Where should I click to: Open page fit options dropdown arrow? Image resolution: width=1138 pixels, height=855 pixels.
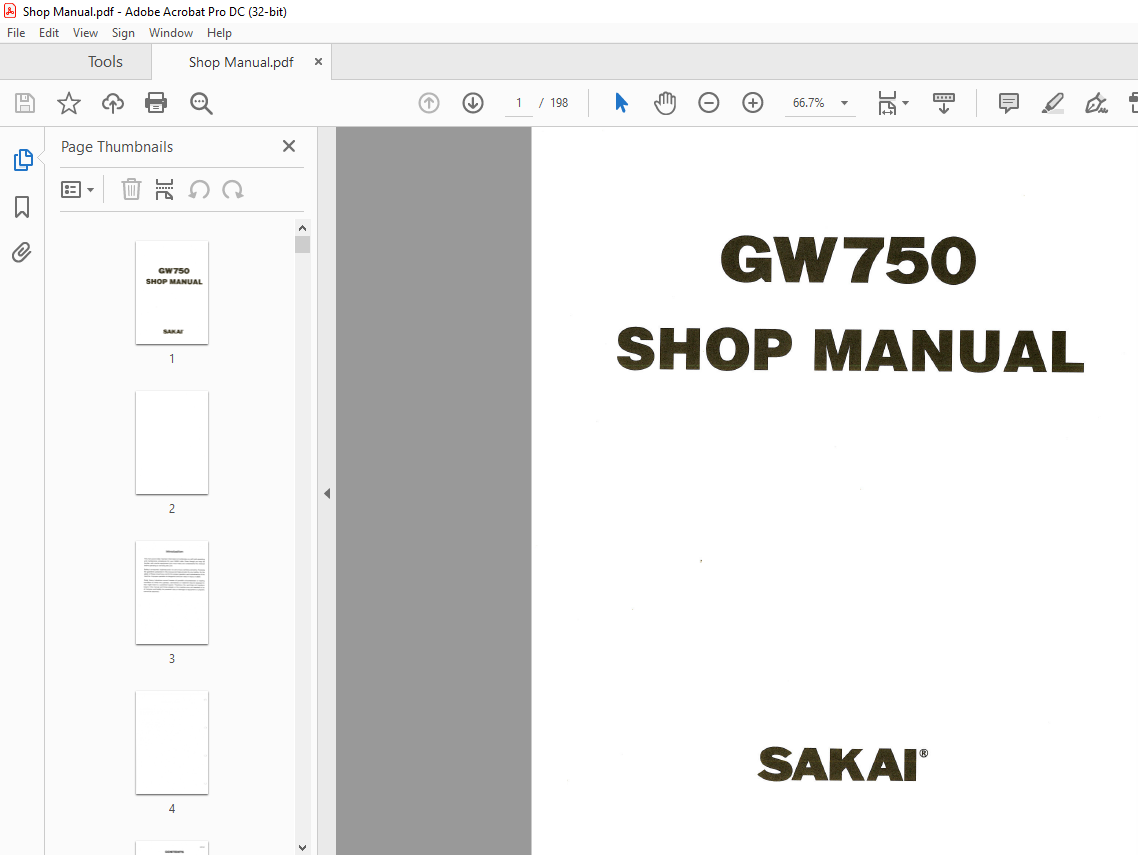click(905, 103)
